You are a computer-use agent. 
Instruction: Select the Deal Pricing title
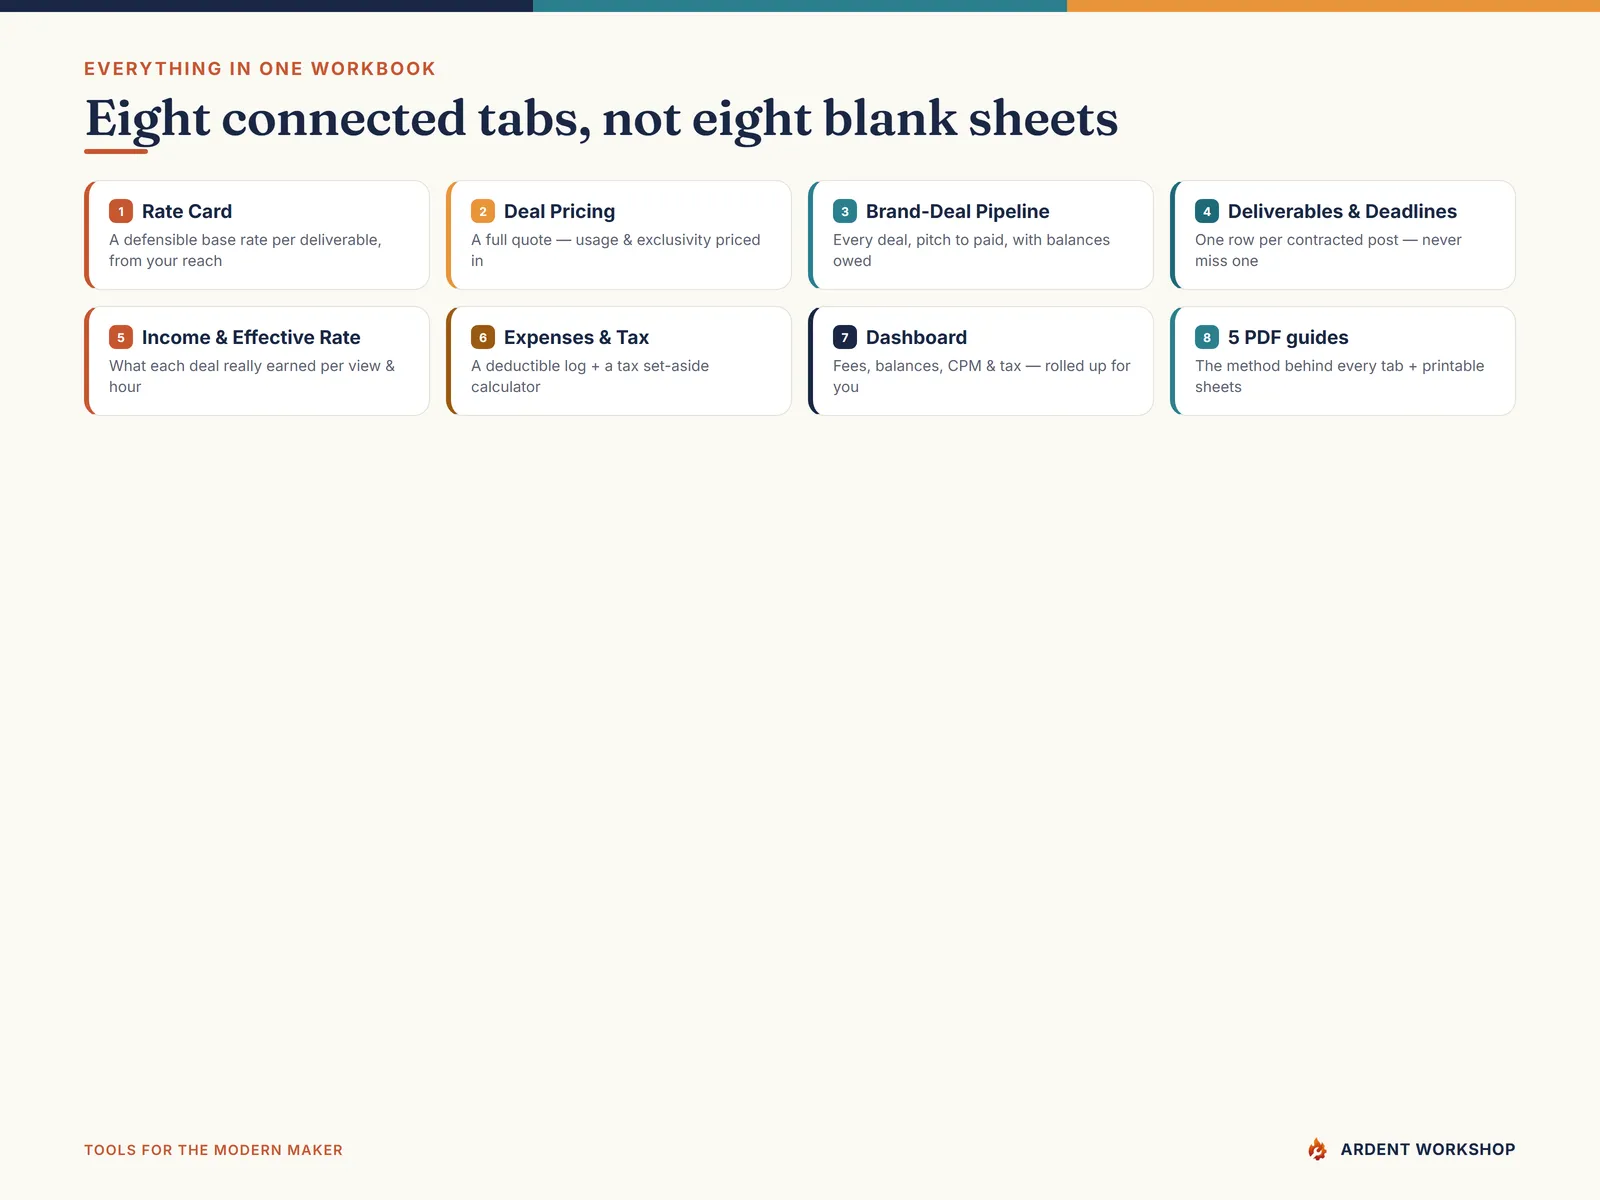click(559, 211)
